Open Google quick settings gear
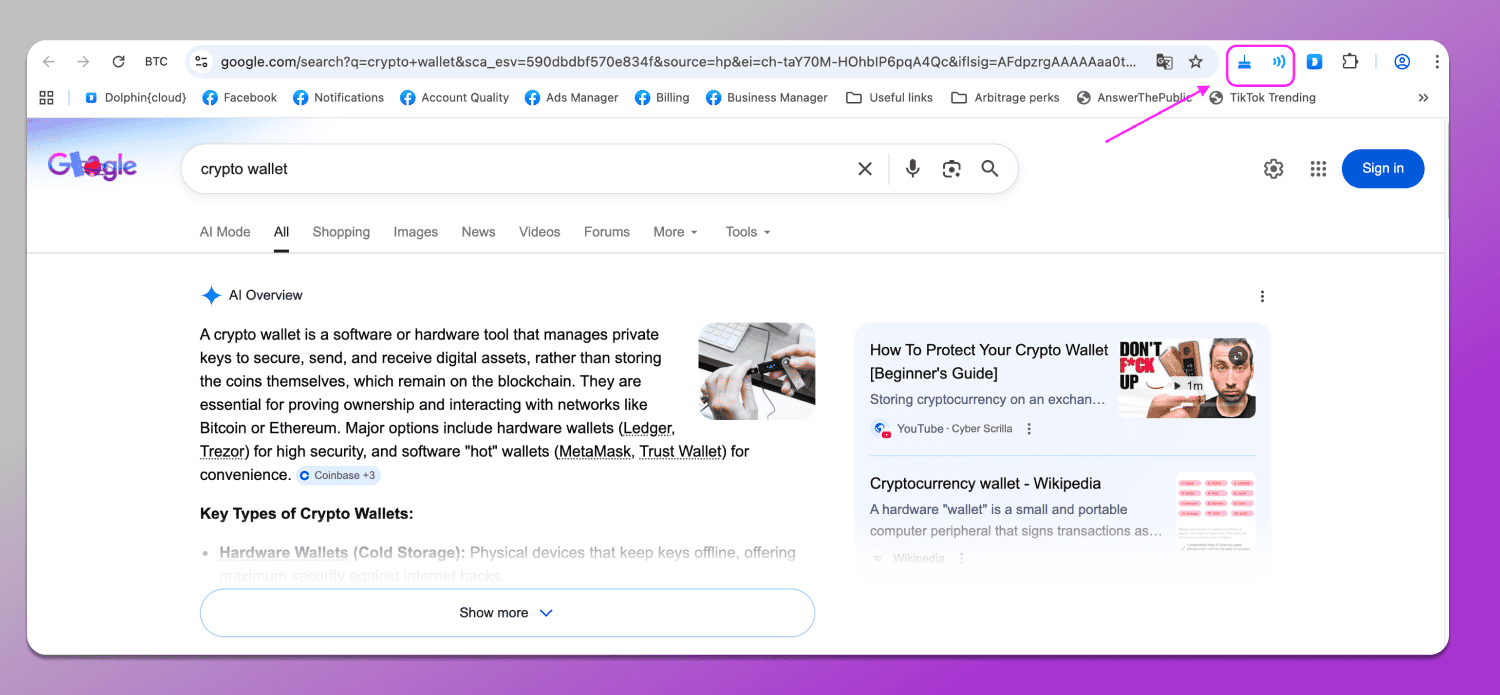1500x695 pixels. click(x=1273, y=169)
